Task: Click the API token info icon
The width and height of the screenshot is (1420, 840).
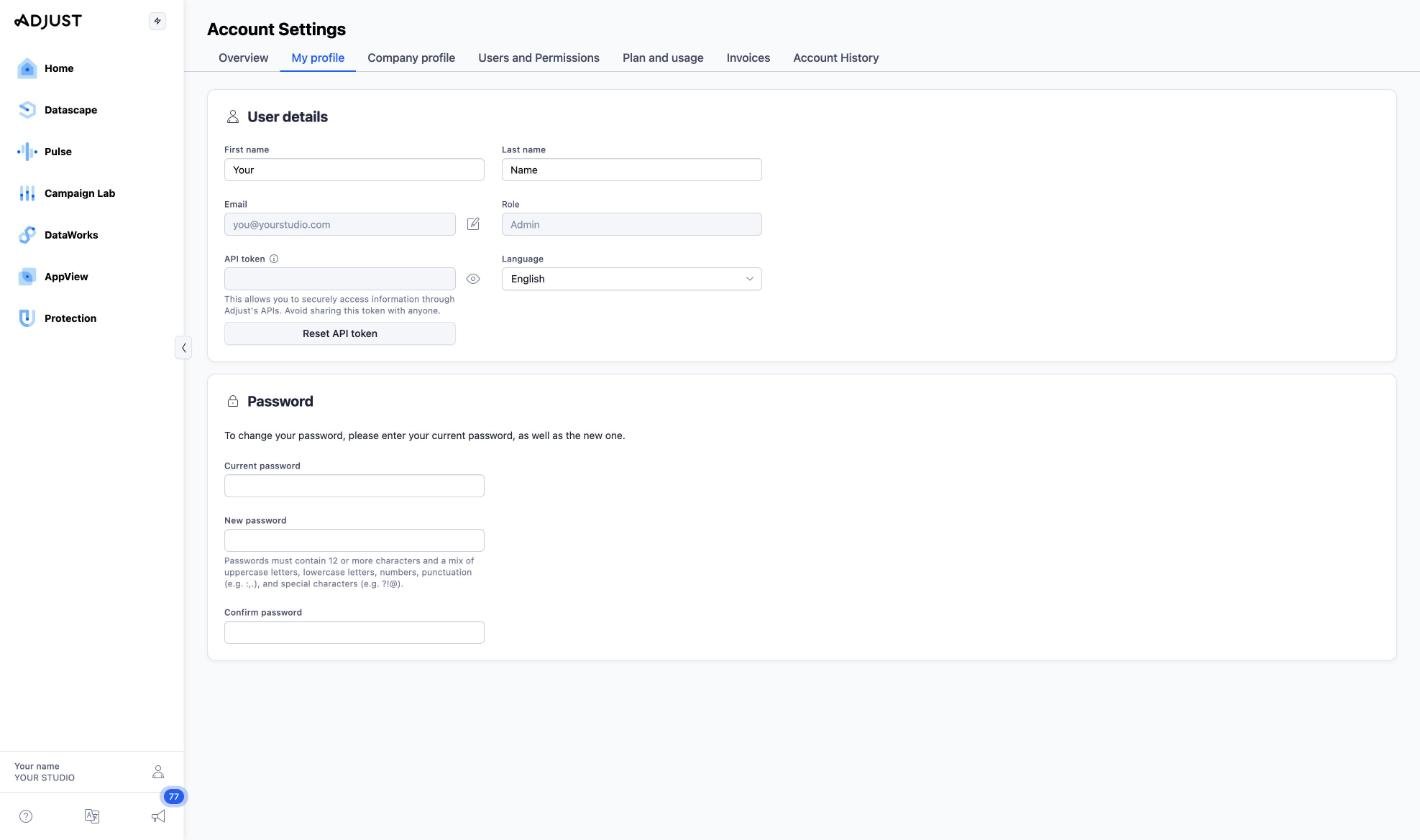Action: [x=274, y=259]
